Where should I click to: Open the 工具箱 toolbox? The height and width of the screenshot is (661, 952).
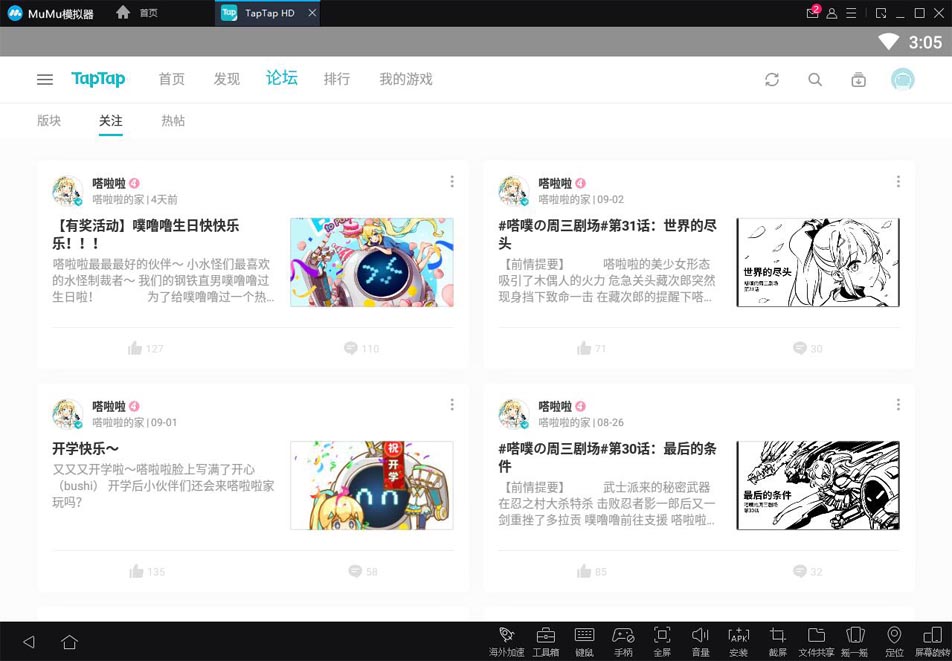(545, 642)
